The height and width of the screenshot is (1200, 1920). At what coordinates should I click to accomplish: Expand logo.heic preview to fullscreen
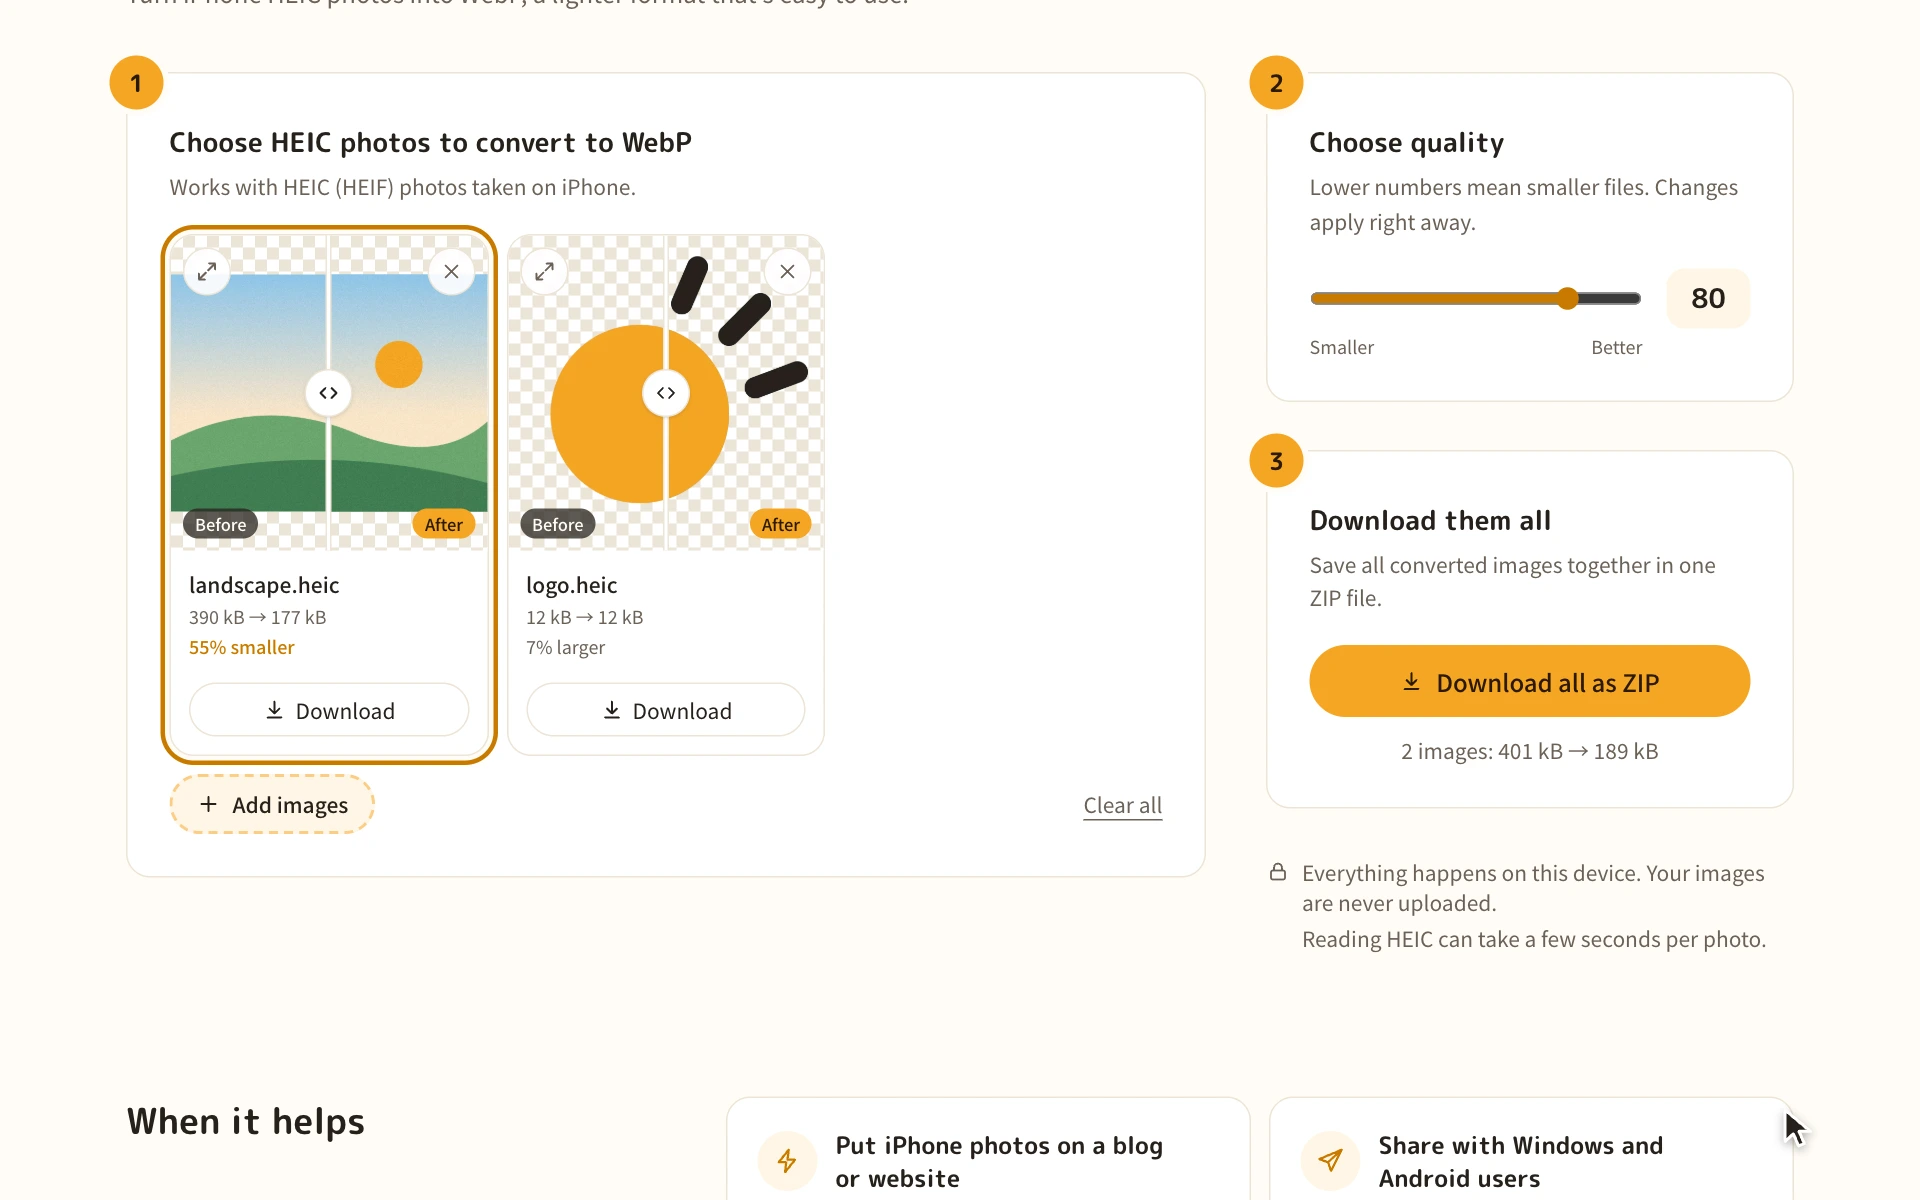click(544, 272)
